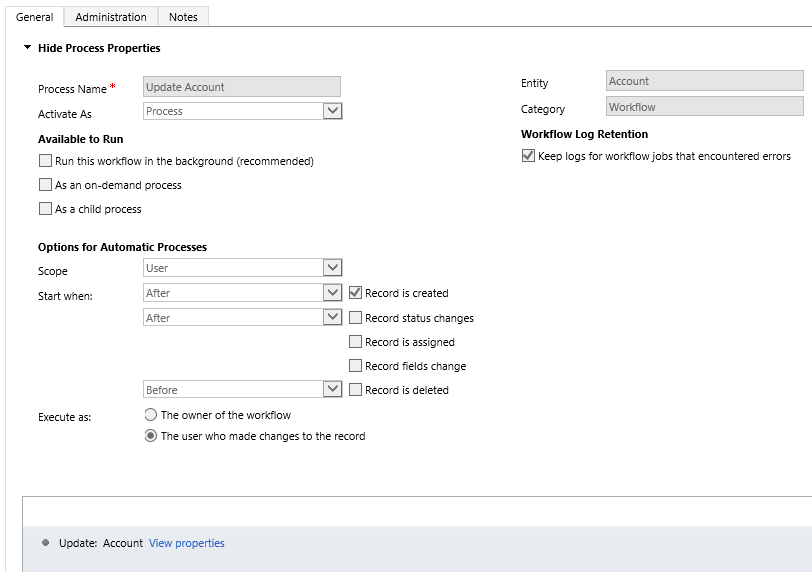Open the Notes tab
The image size is (812, 572).
183,17
